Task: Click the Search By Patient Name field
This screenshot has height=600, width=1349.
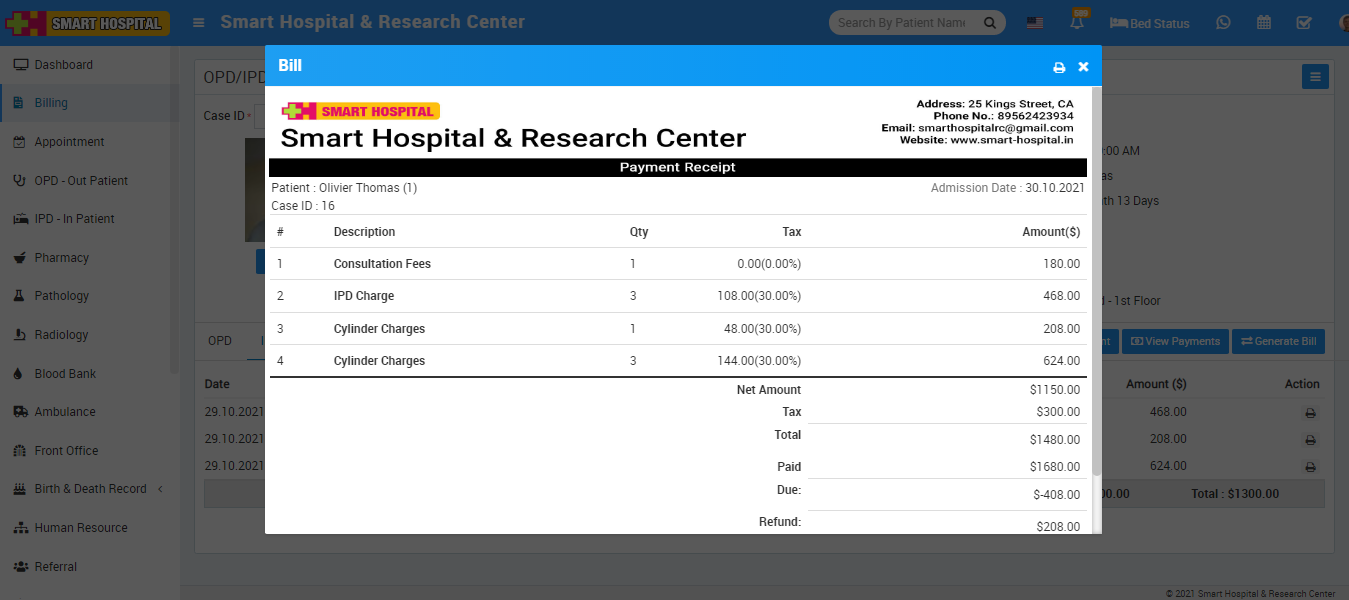Action: point(905,23)
